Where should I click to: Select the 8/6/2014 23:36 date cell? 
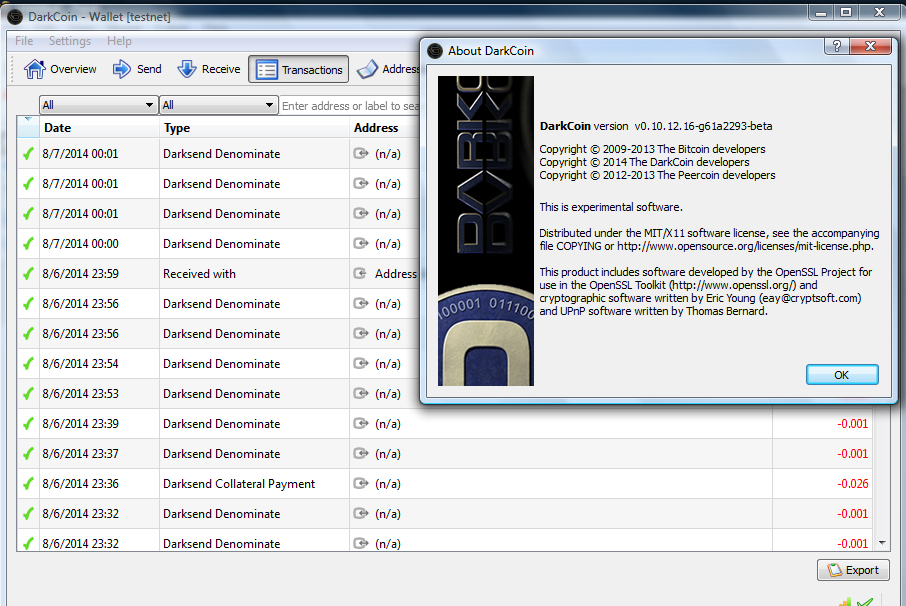[x=99, y=484]
